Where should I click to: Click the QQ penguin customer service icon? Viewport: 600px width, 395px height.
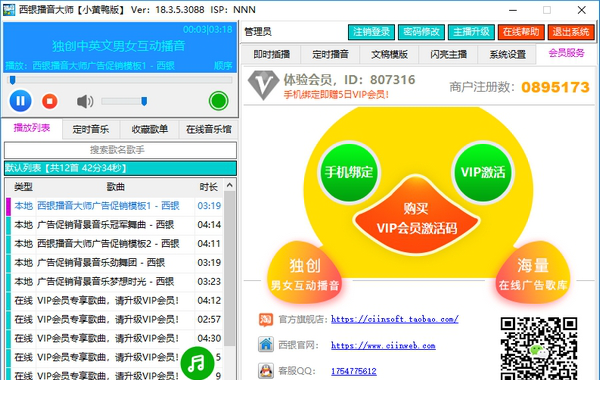(x=266, y=371)
